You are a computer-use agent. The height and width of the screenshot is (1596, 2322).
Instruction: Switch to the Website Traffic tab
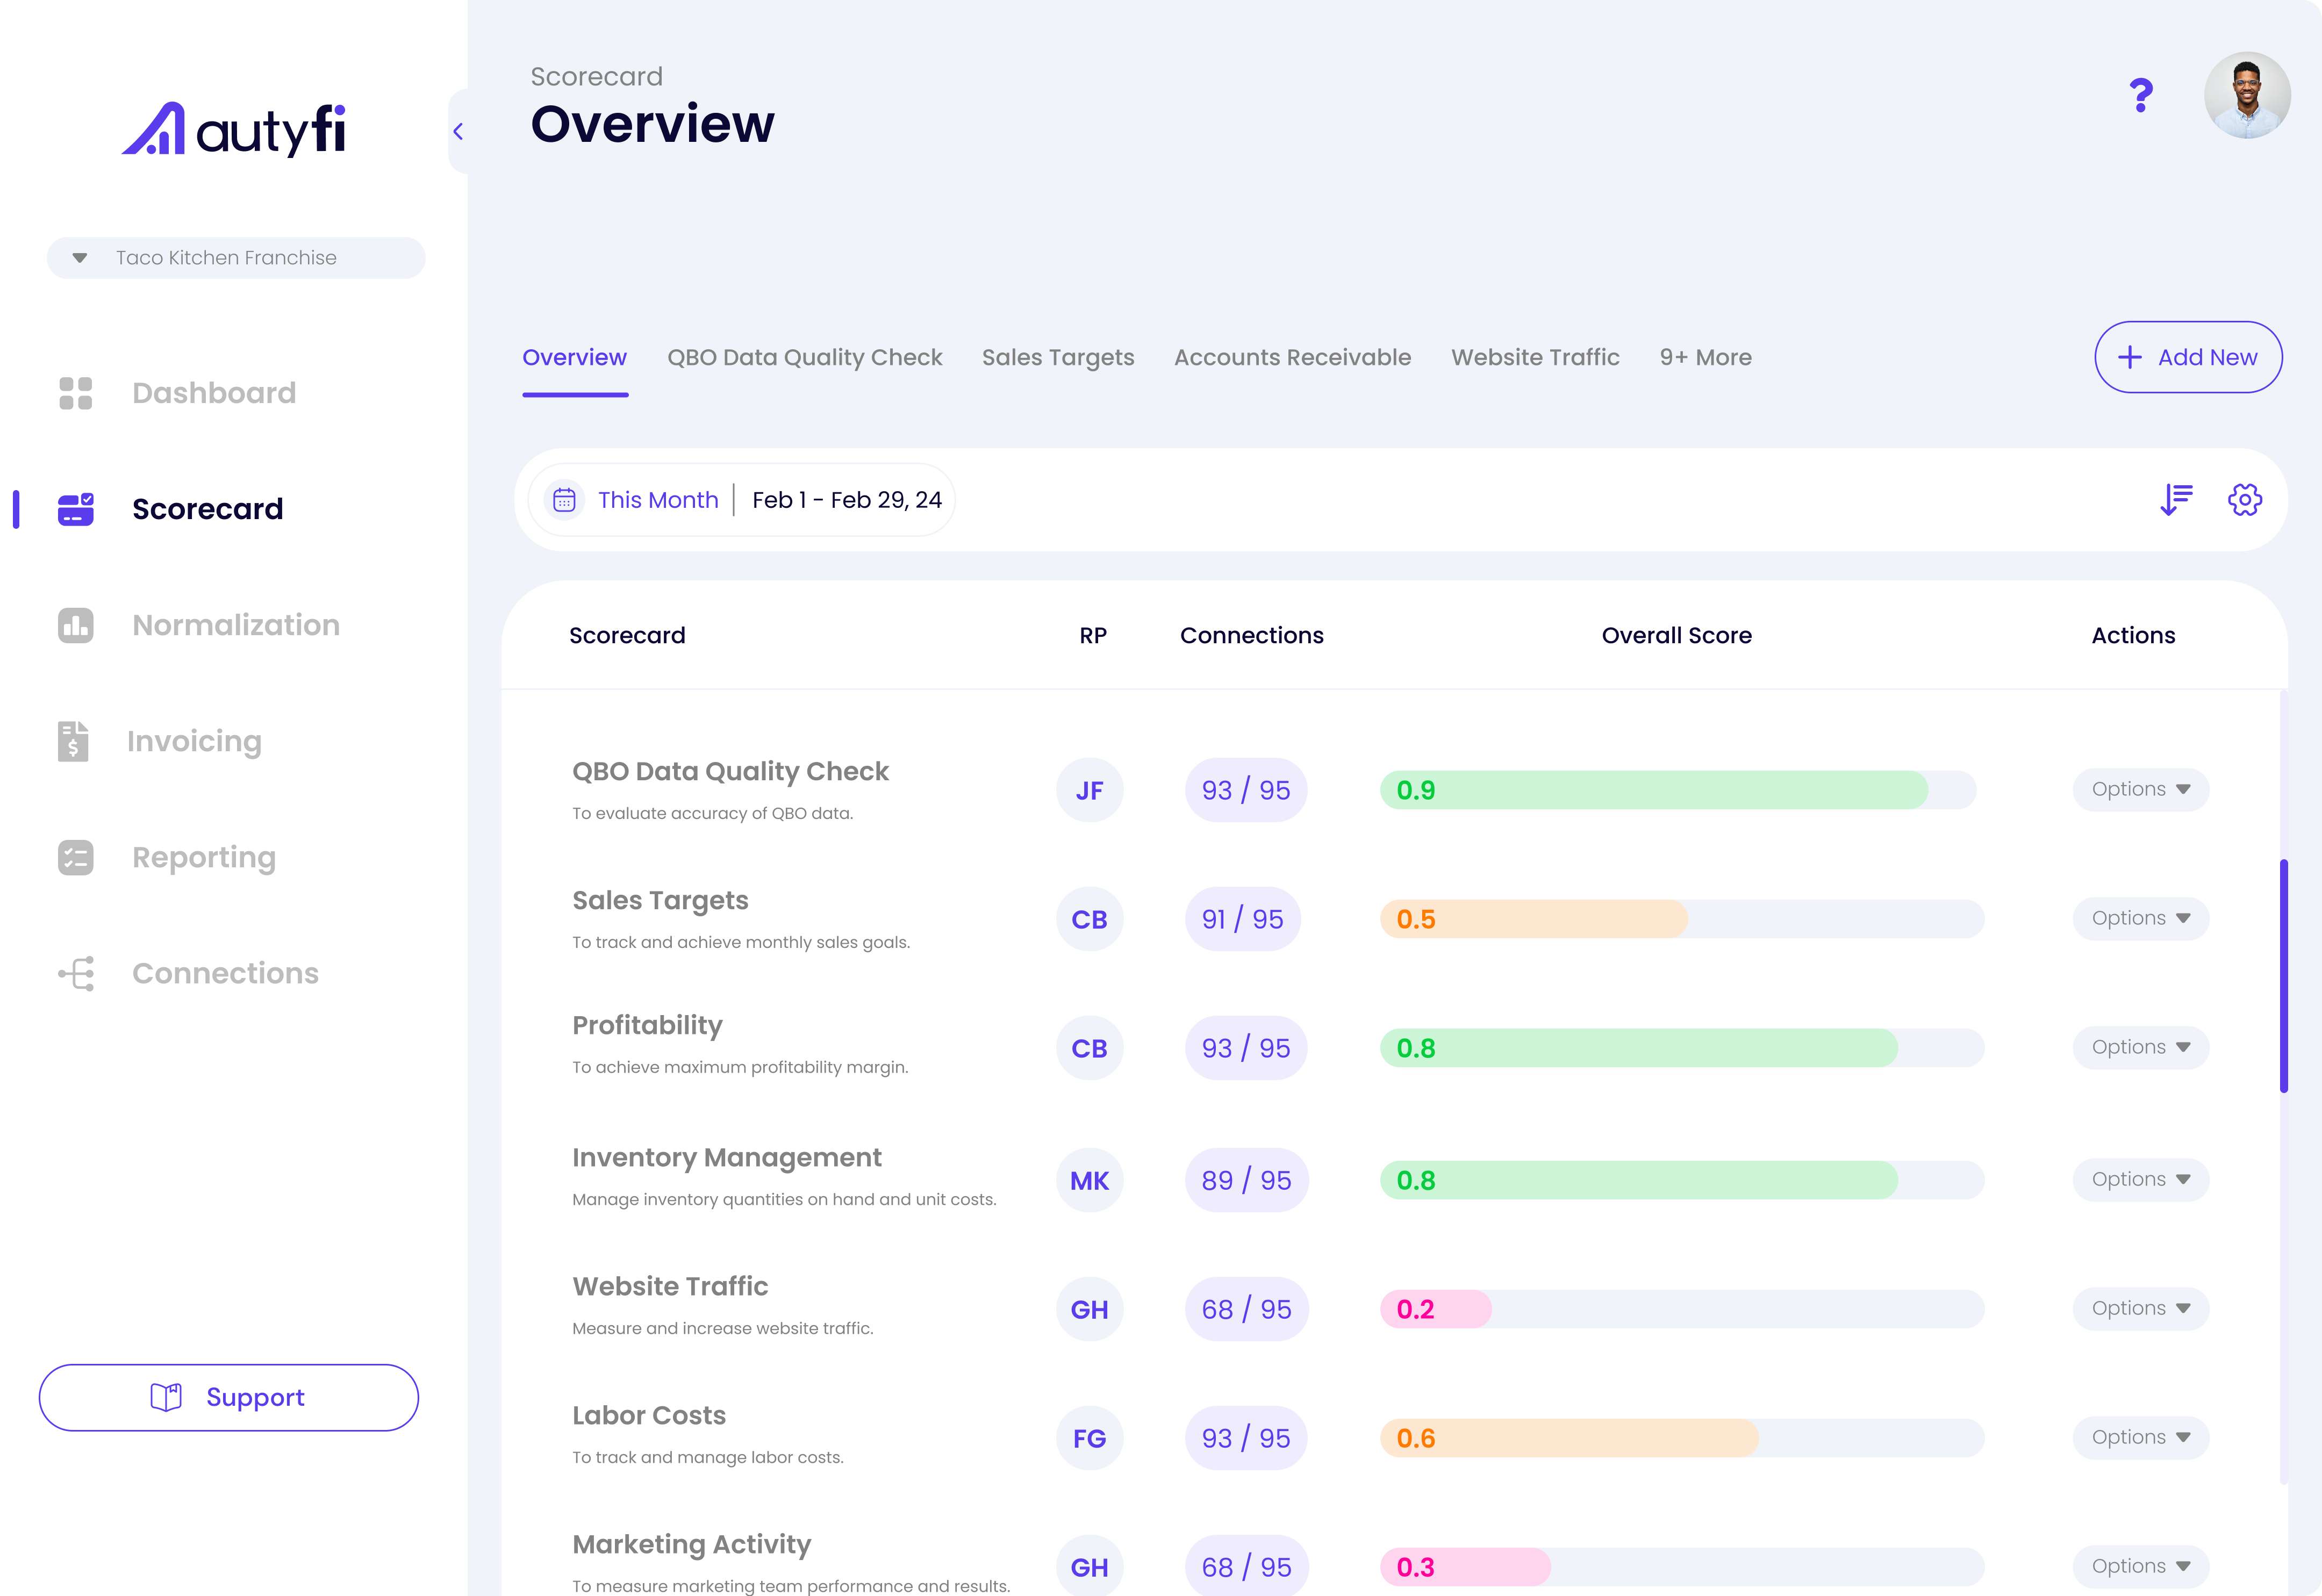click(1535, 357)
